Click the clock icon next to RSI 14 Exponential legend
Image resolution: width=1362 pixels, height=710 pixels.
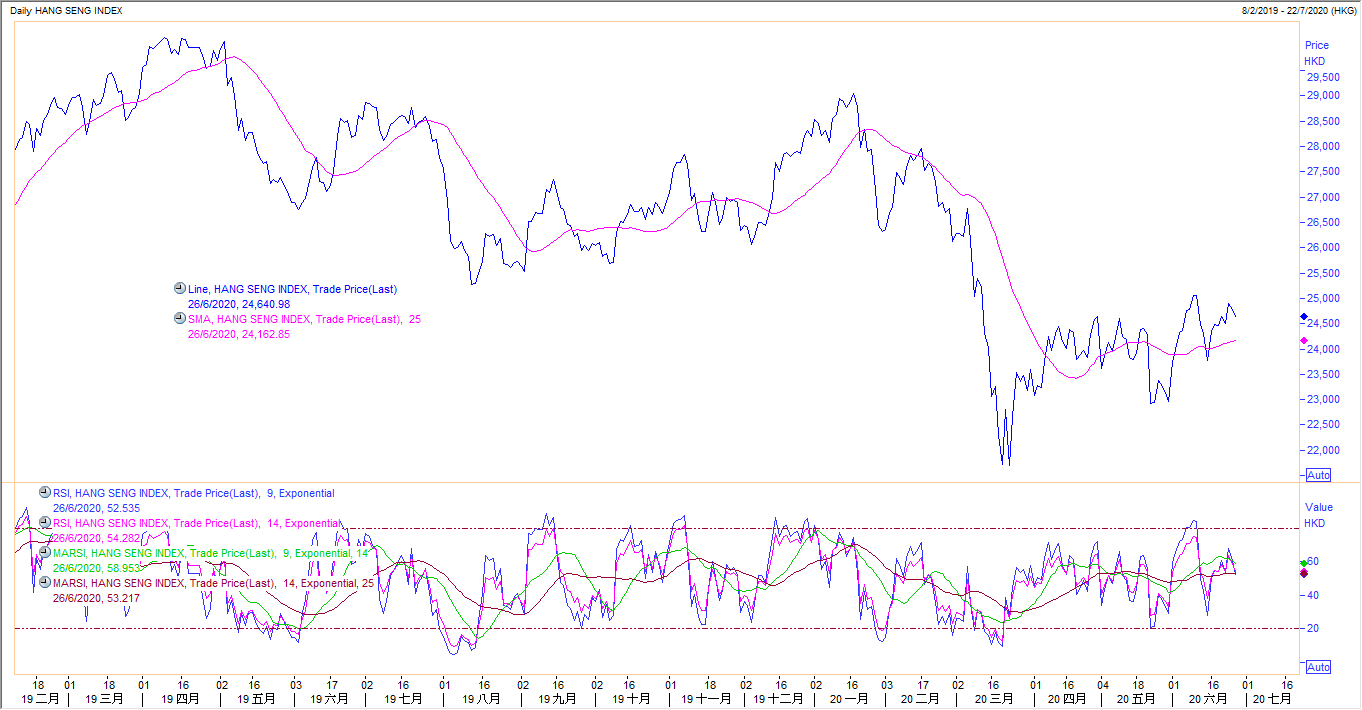[x=45, y=522]
